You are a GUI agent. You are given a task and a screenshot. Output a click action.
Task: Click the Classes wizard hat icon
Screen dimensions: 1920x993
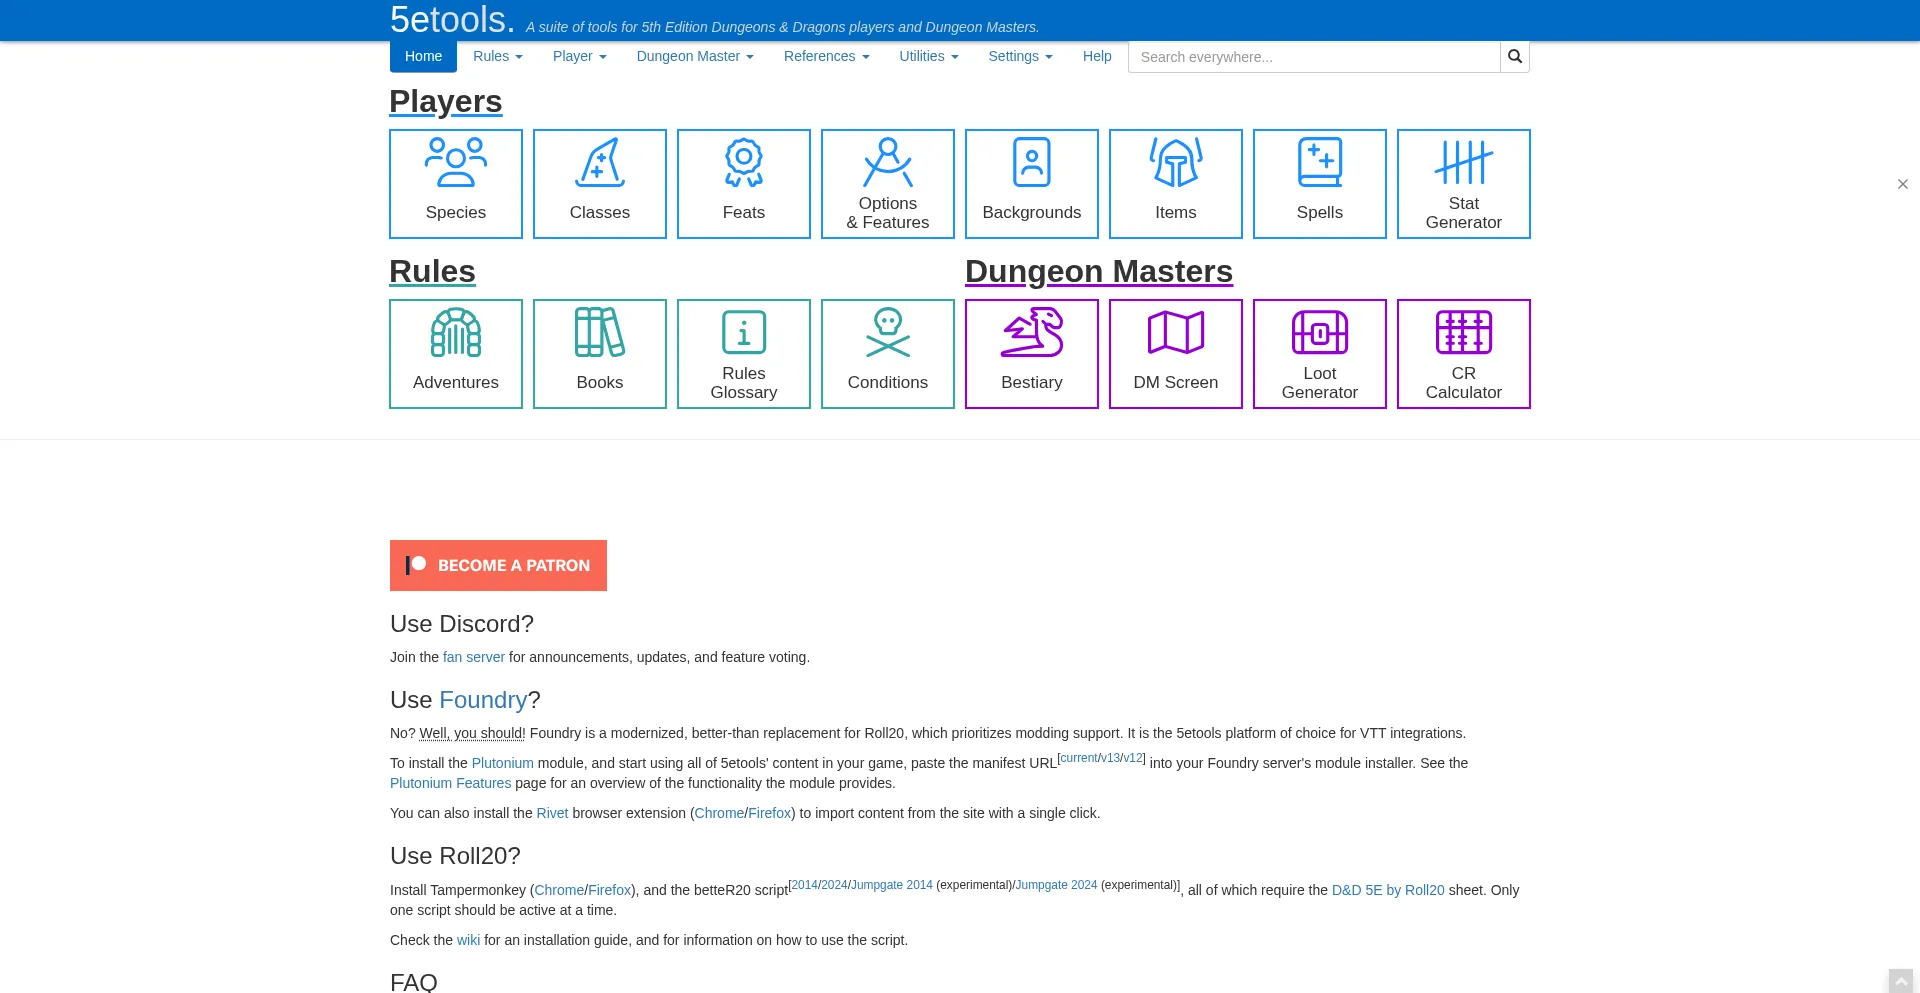point(599,163)
